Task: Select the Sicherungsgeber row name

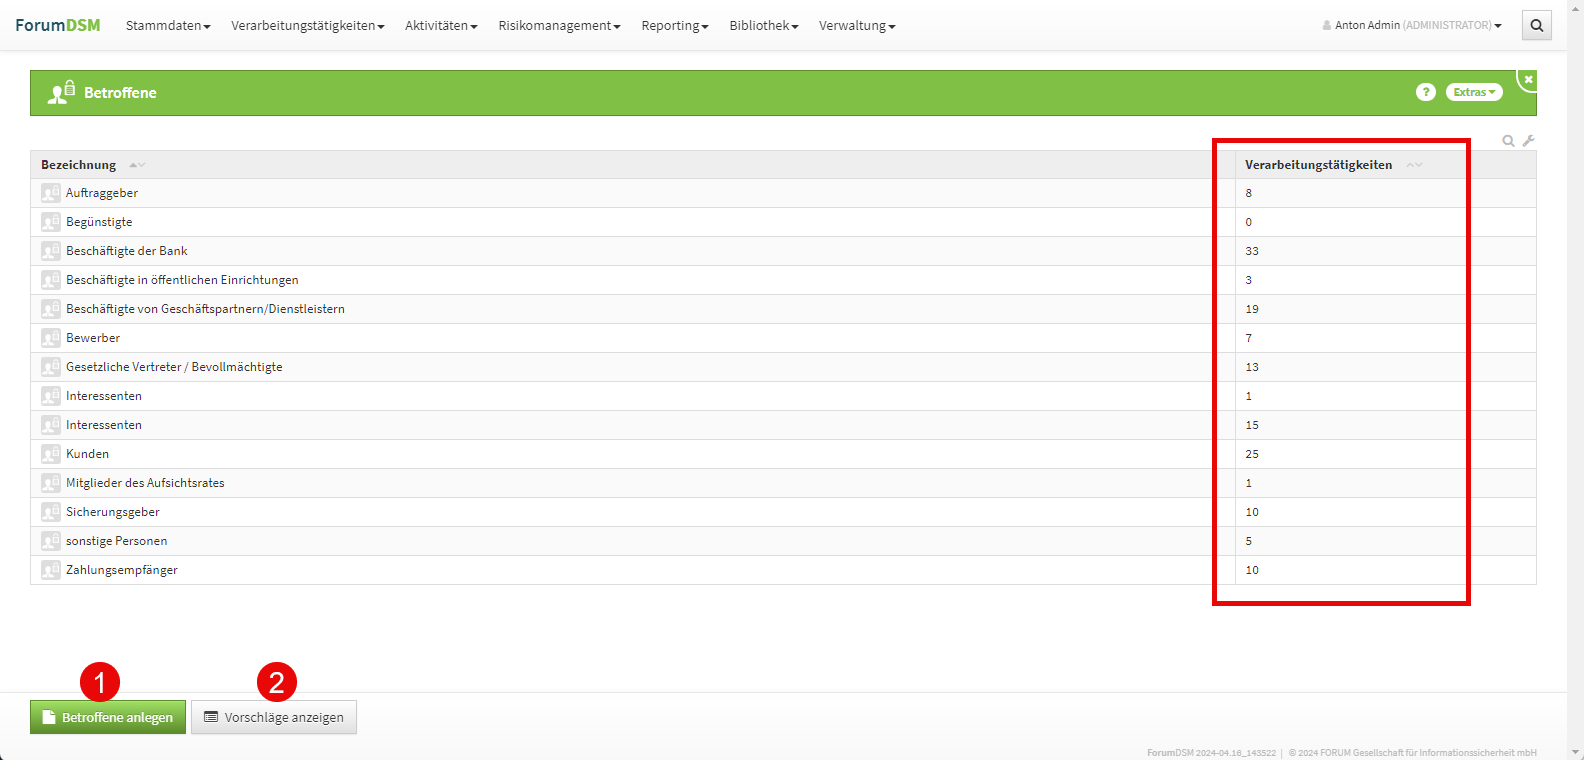Action: point(113,512)
